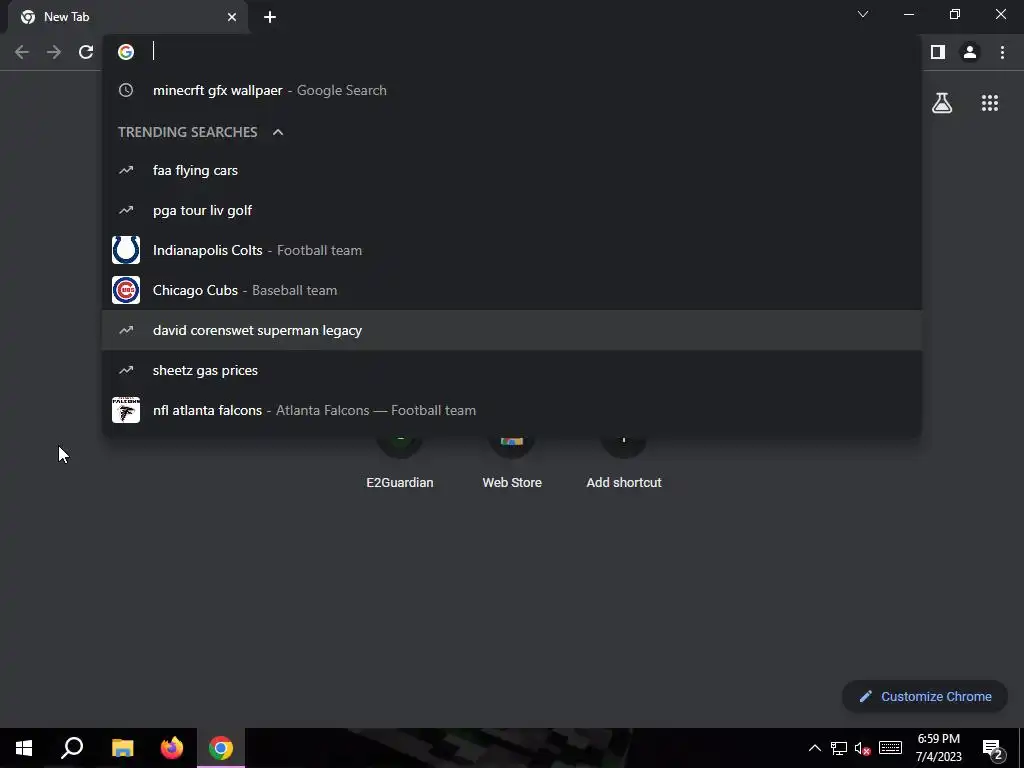Open the taskbar clock showing 6:59 PM

(x=938, y=748)
